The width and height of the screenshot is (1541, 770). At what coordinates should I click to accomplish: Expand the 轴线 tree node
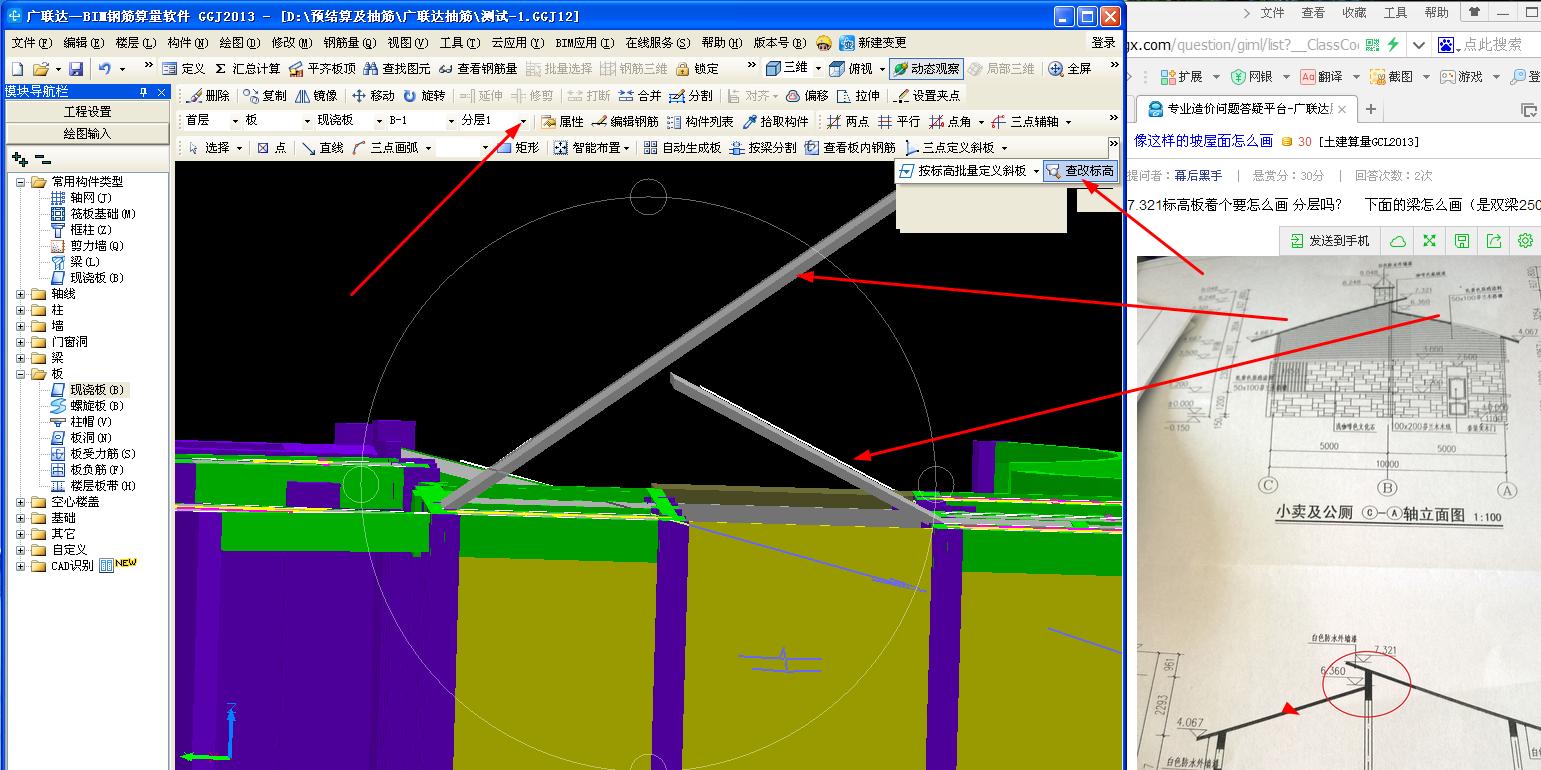(x=22, y=294)
